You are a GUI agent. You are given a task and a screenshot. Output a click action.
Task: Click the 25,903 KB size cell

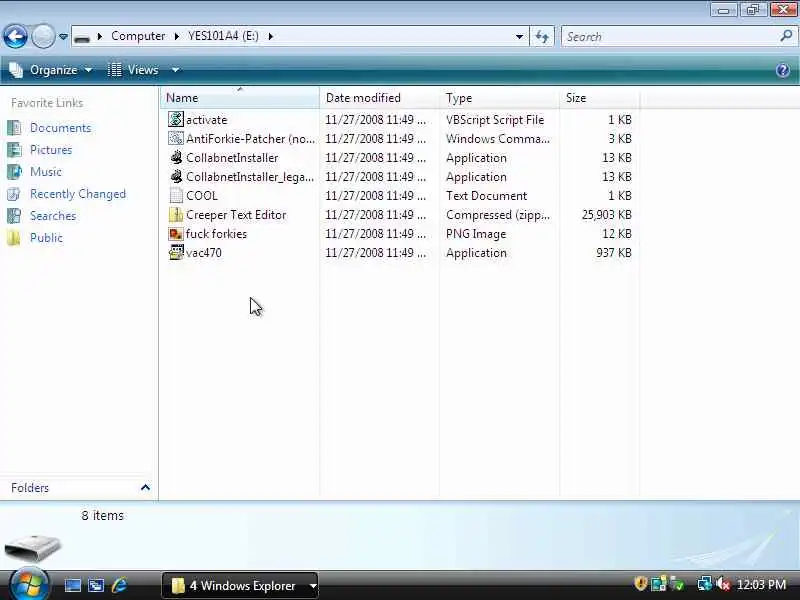[607, 215]
